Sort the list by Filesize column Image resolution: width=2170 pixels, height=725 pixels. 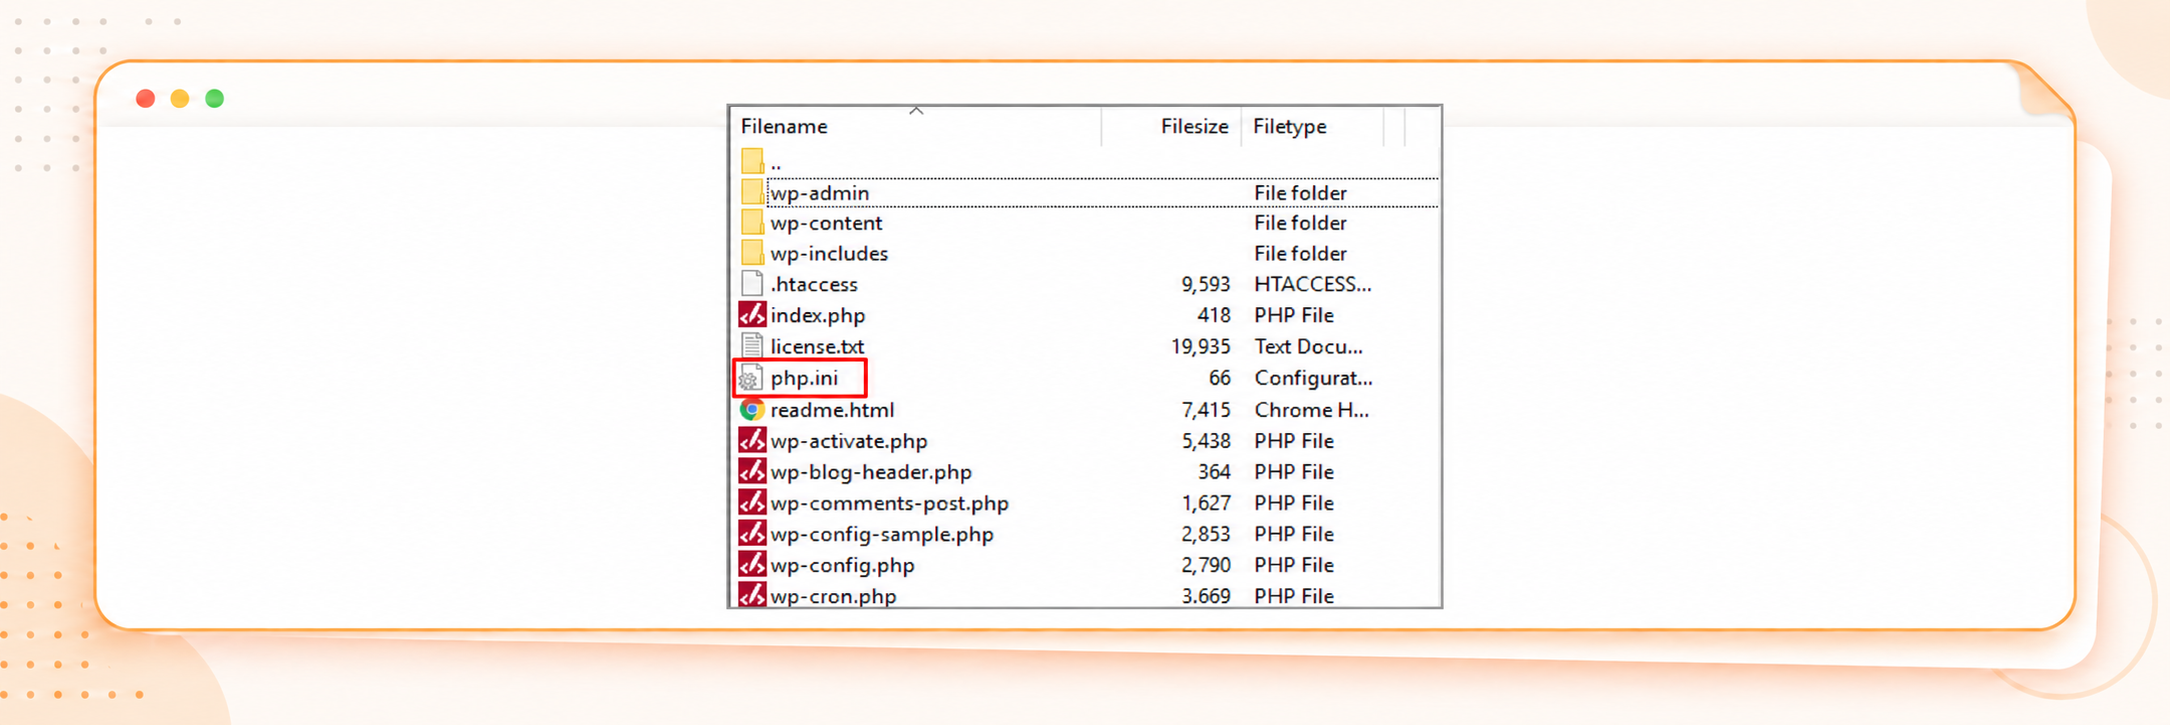(1194, 127)
